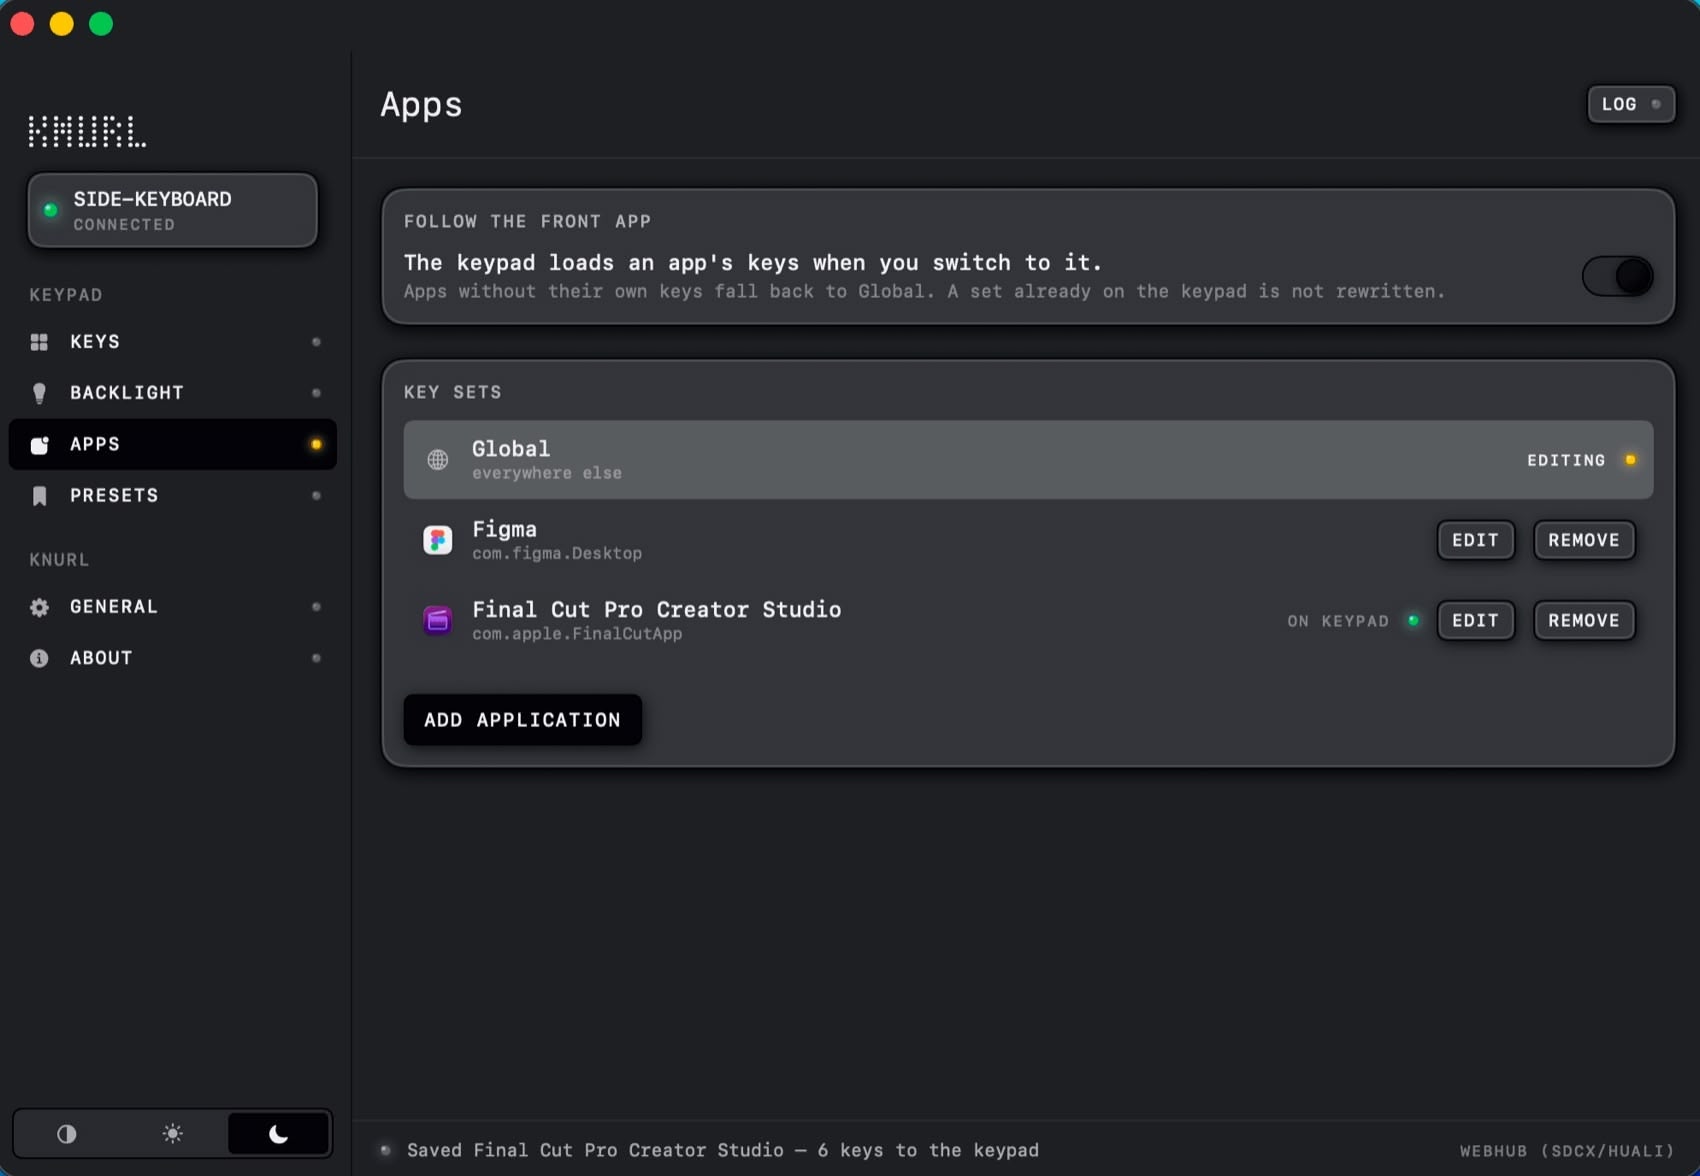Click the com.figma.Desktop bundle ID
1700x1176 pixels.
pos(557,553)
